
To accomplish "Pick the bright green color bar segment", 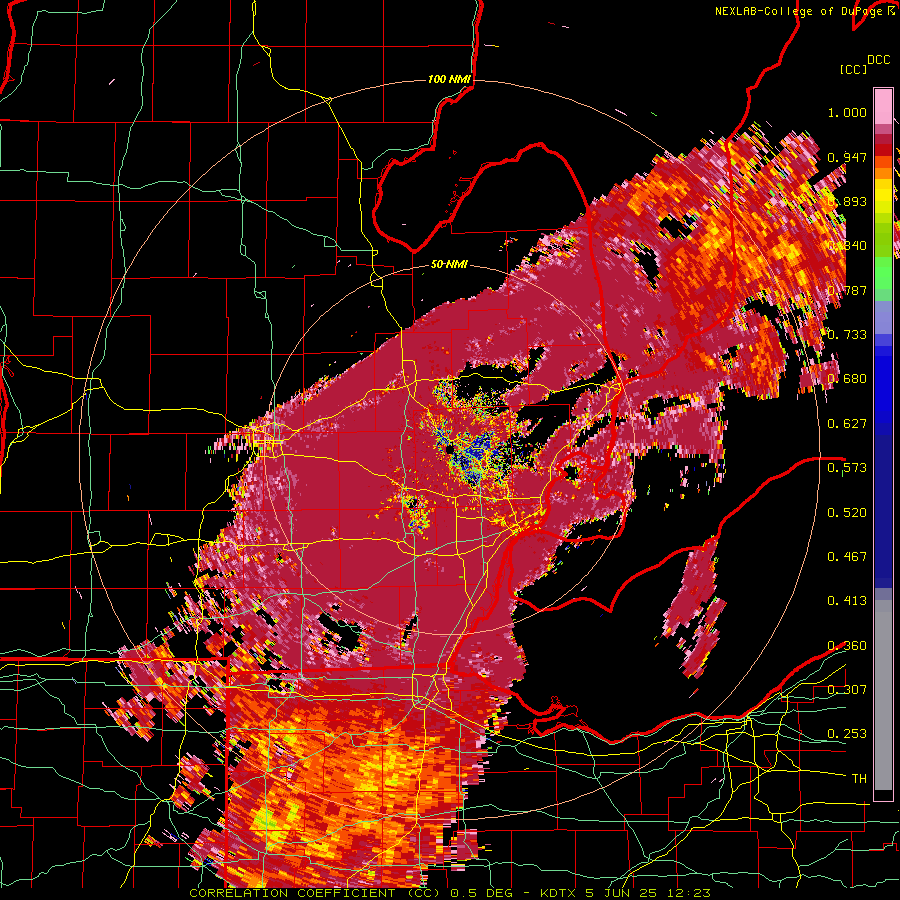I will click(883, 272).
